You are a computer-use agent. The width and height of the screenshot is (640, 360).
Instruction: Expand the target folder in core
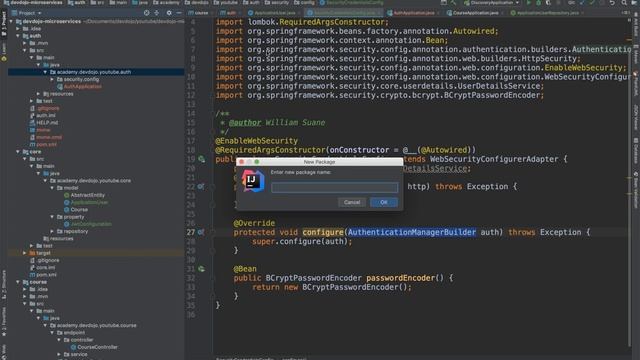(25, 253)
